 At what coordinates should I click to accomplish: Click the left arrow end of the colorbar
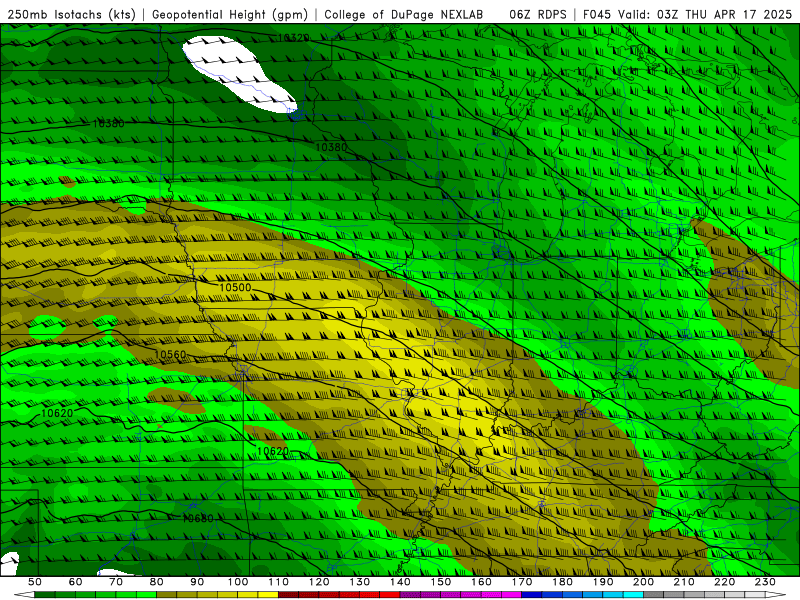pos(24,595)
